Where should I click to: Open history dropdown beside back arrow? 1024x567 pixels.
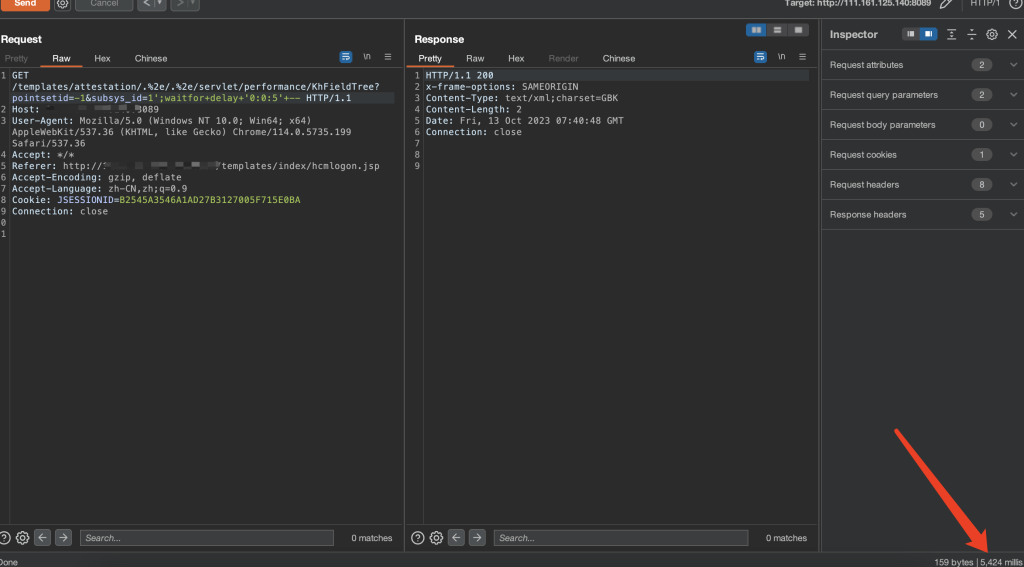(160, 4)
